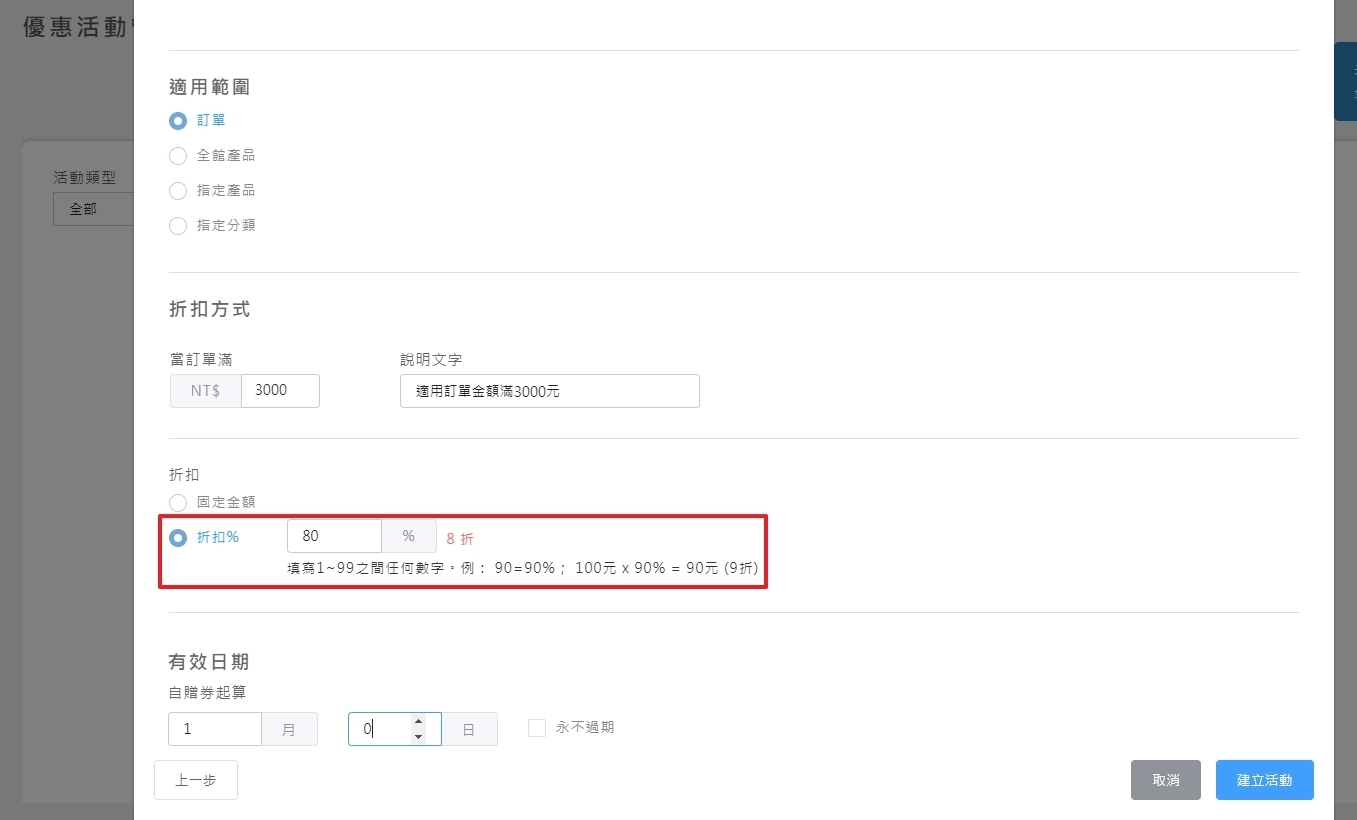Screen dimensions: 1357x820
Task: Focus the 說明文字 description text field
Action: (x=549, y=392)
